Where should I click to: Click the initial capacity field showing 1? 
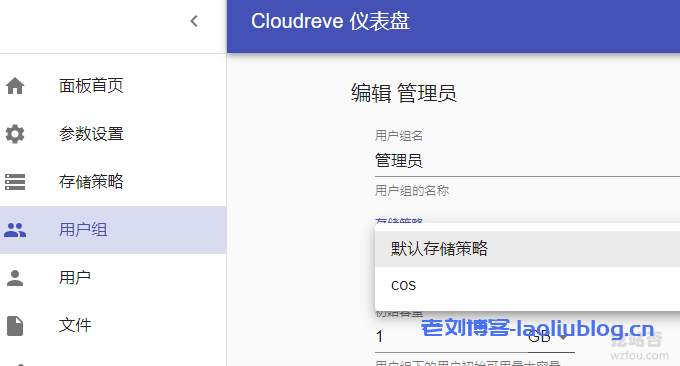[x=451, y=337]
